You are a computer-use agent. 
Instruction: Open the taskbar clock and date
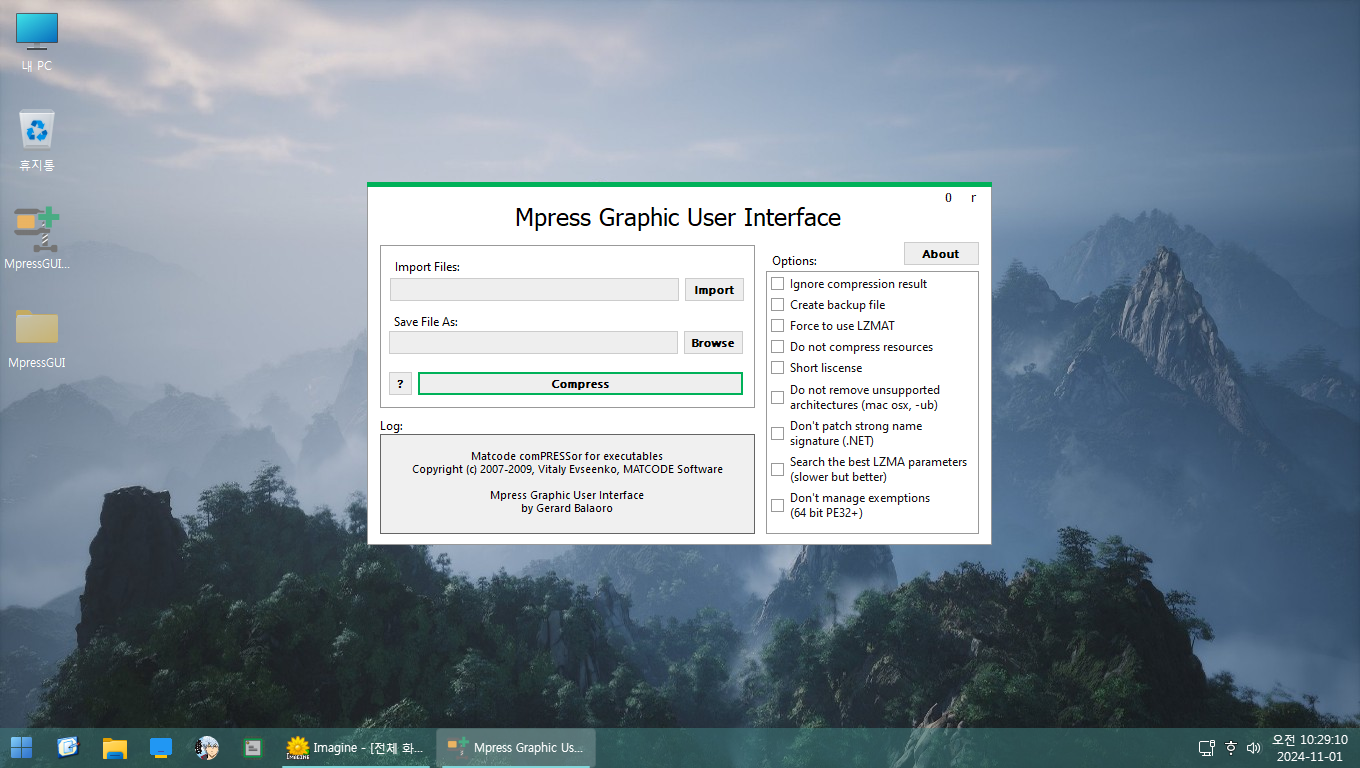click(x=1309, y=748)
